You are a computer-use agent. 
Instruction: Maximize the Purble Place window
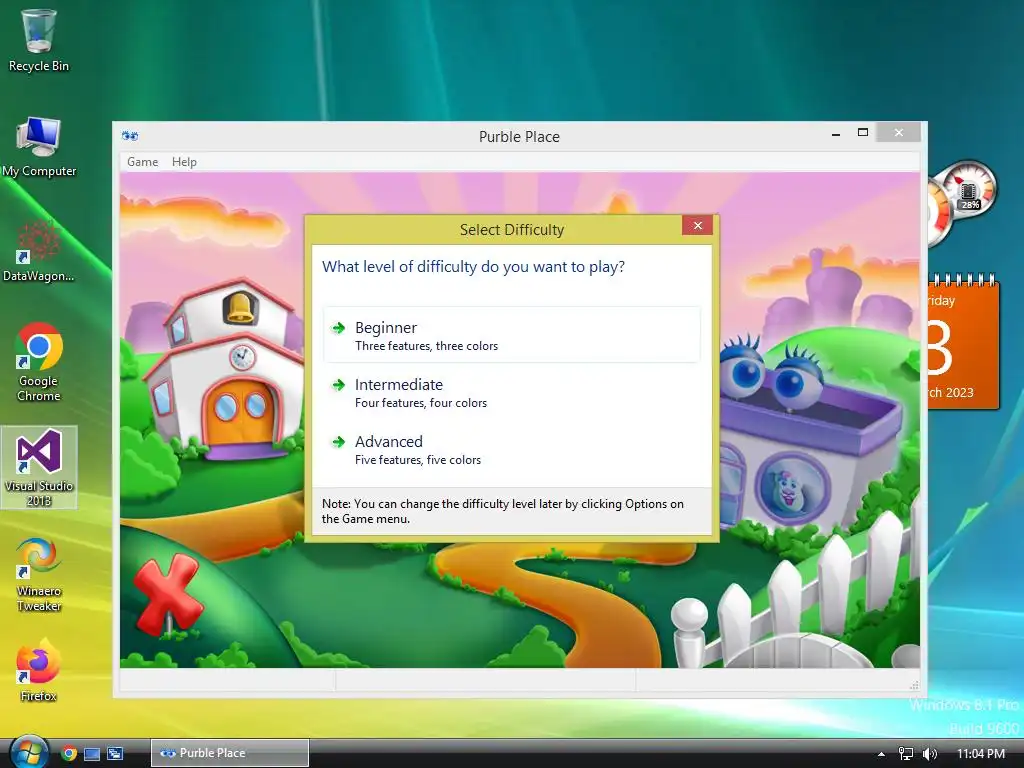pyautogui.click(x=863, y=133)
